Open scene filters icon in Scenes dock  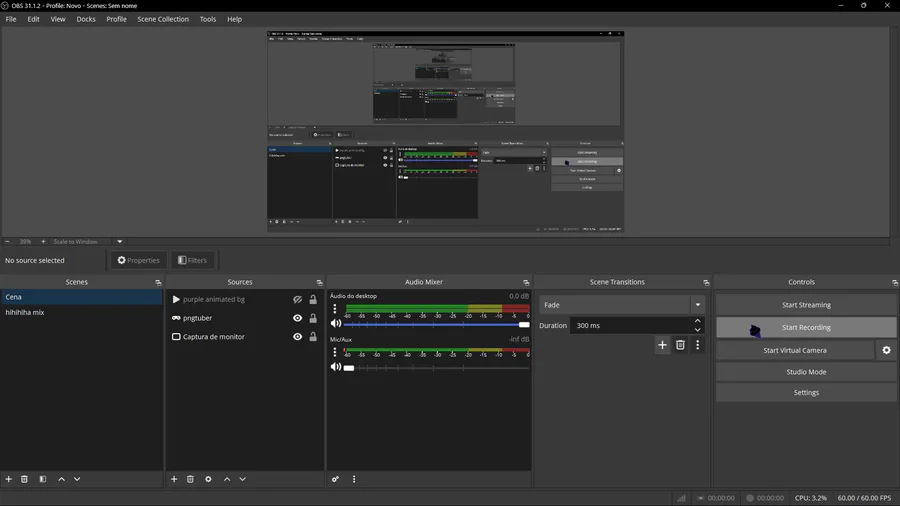(x=42, y=479)
